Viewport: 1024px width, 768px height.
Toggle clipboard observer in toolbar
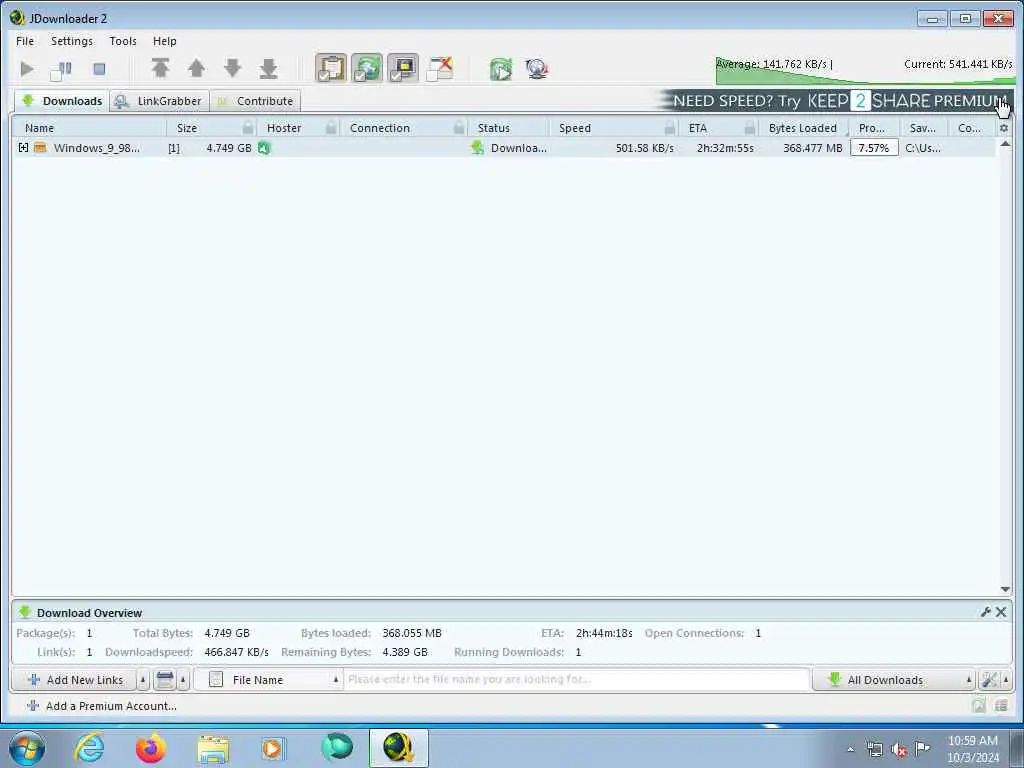pyautogui.click(x=331, y=69)
